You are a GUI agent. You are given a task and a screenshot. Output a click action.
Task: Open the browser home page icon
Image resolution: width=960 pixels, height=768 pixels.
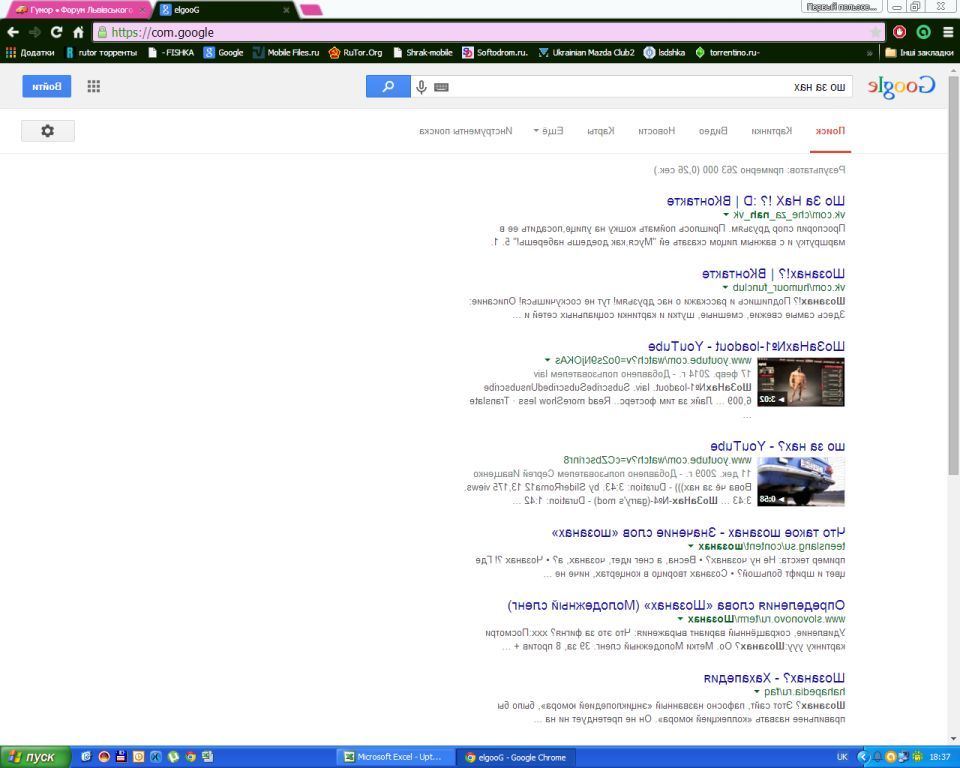pos(78,32)
